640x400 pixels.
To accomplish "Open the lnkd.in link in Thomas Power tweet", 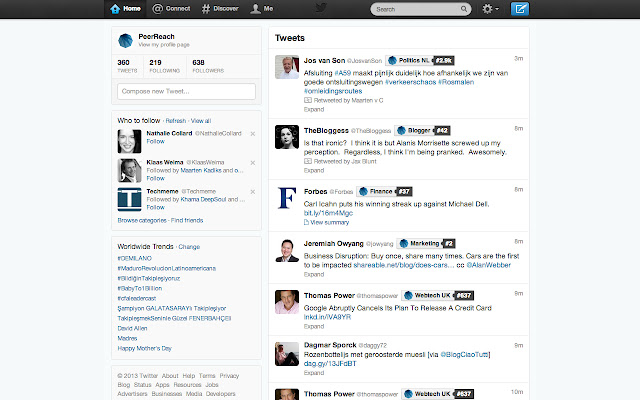I will pyautogui.click(x=327, y=317).
